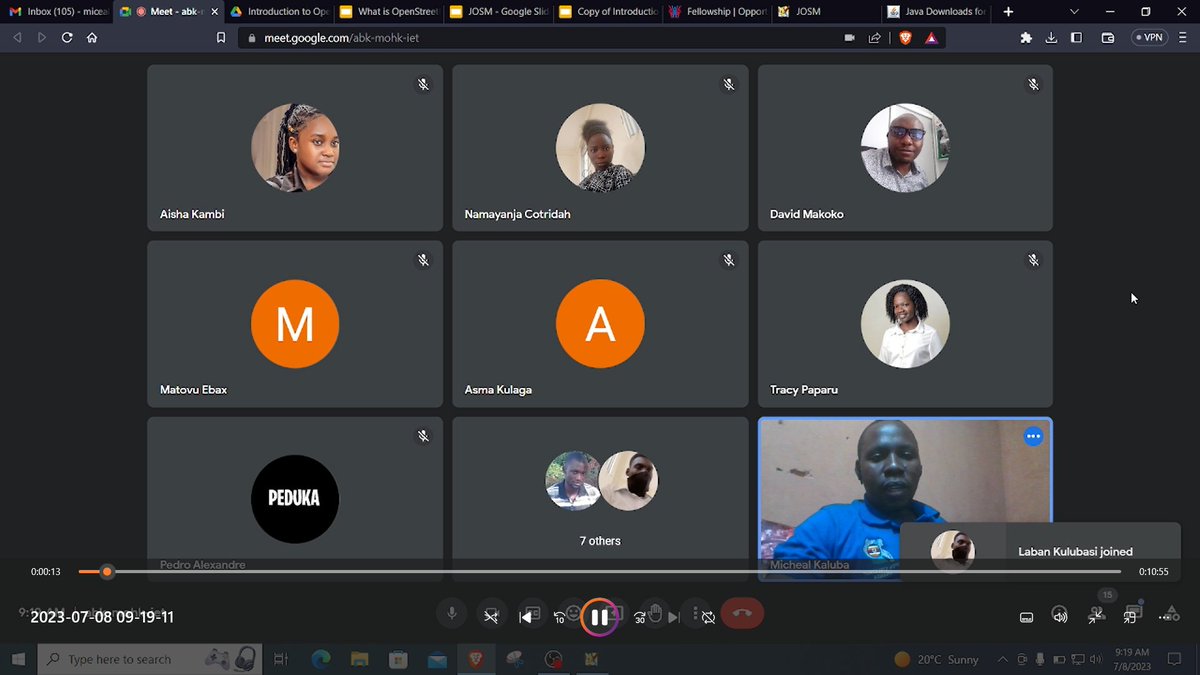
Task: Rewind the video 10 seconds
Action: [x=561, y=617]
